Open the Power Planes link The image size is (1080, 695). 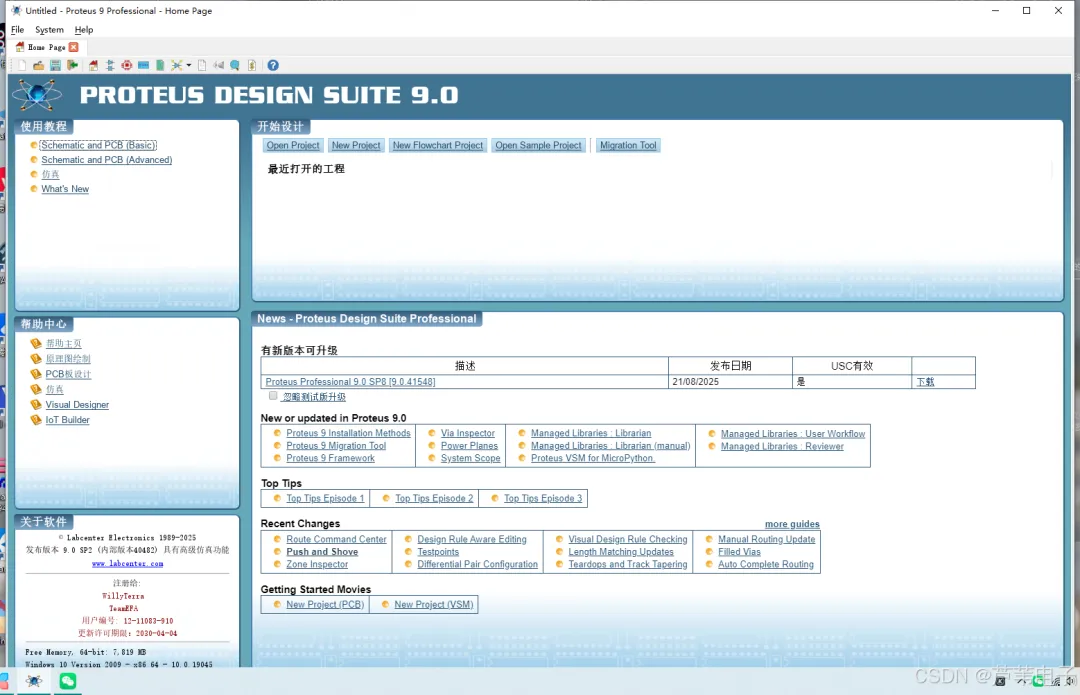pos(469,446)
